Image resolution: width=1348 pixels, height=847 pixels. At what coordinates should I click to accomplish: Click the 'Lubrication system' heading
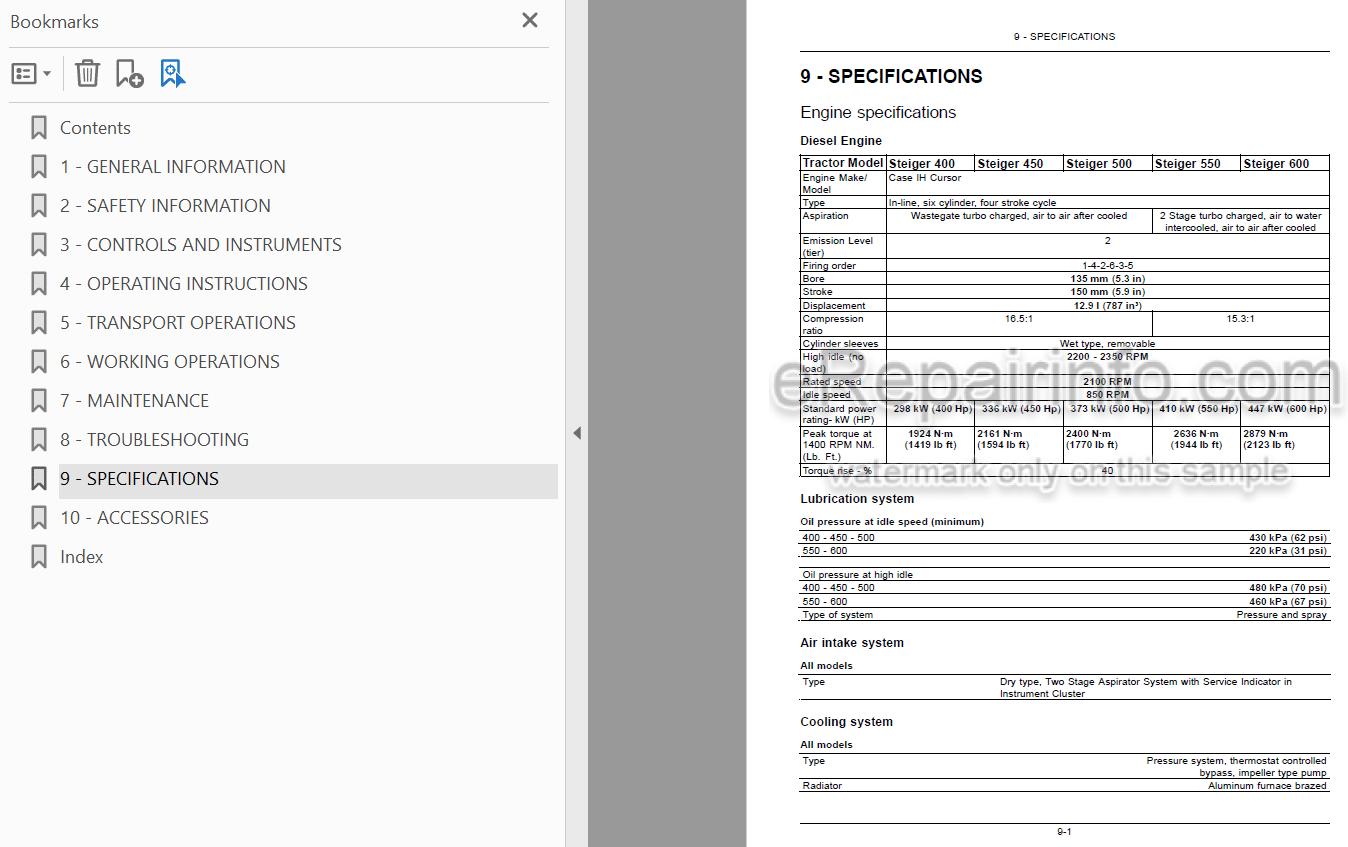(x=857, y=499)
